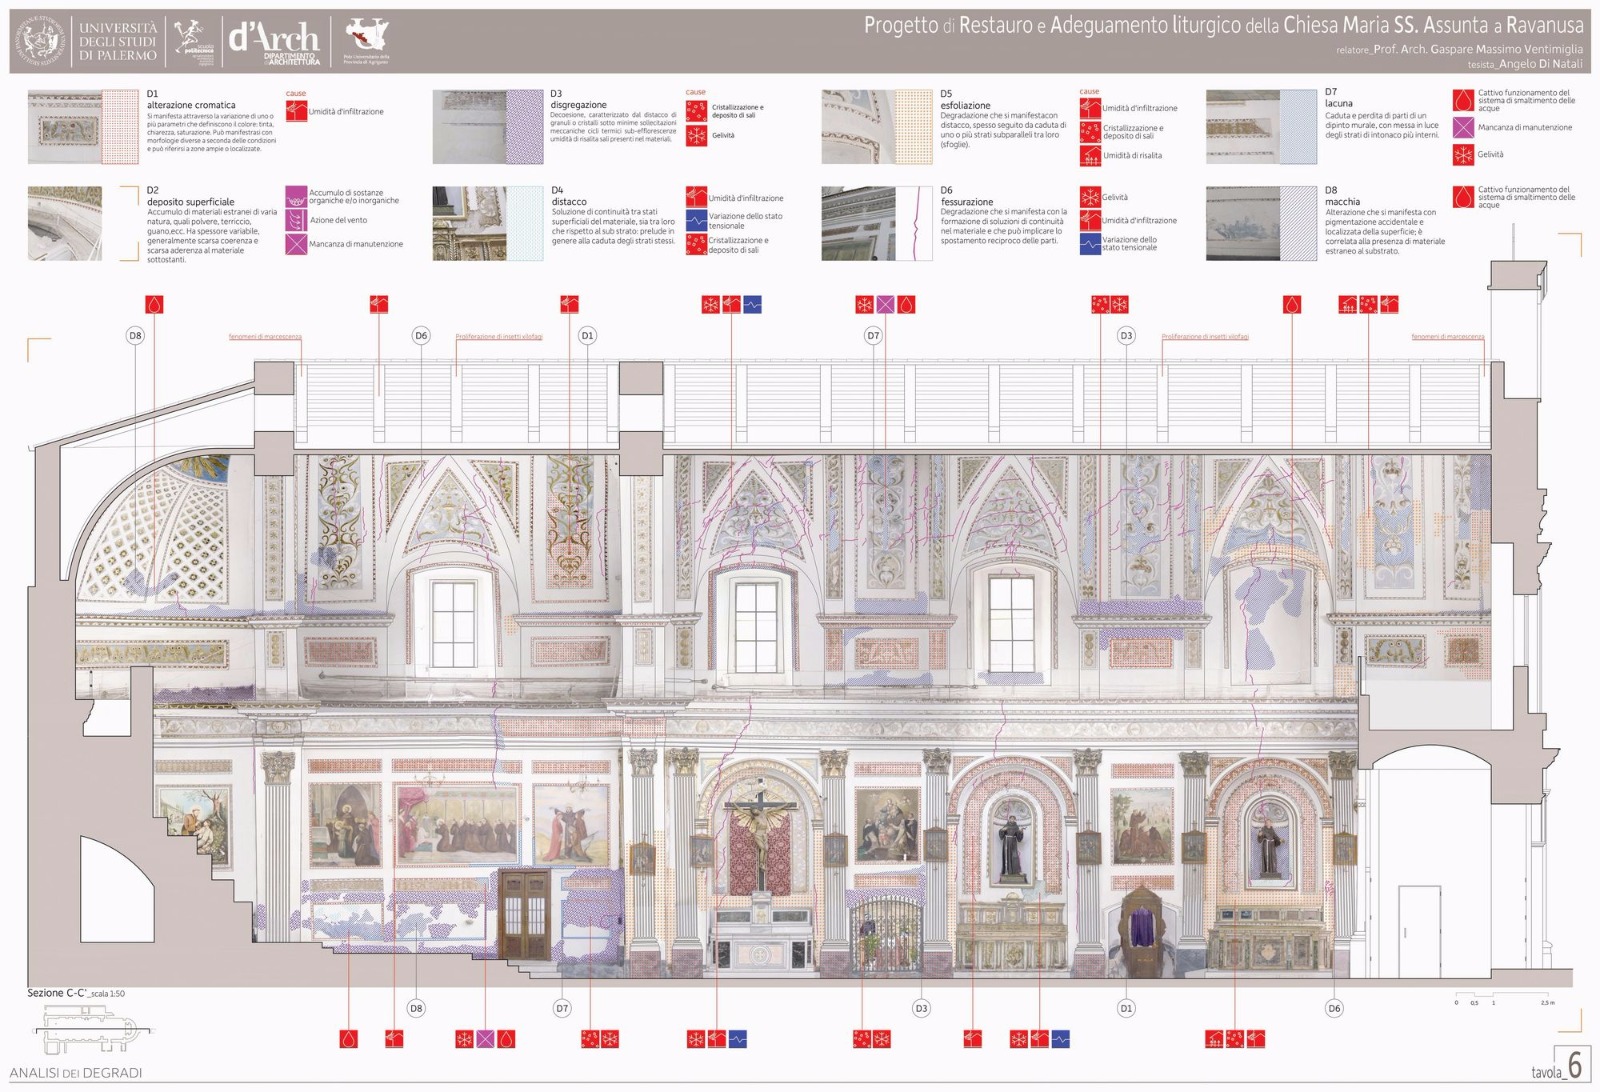Click the d'Arch department logo
Screen dimensions: 1600x1092
tap(274, 42)
